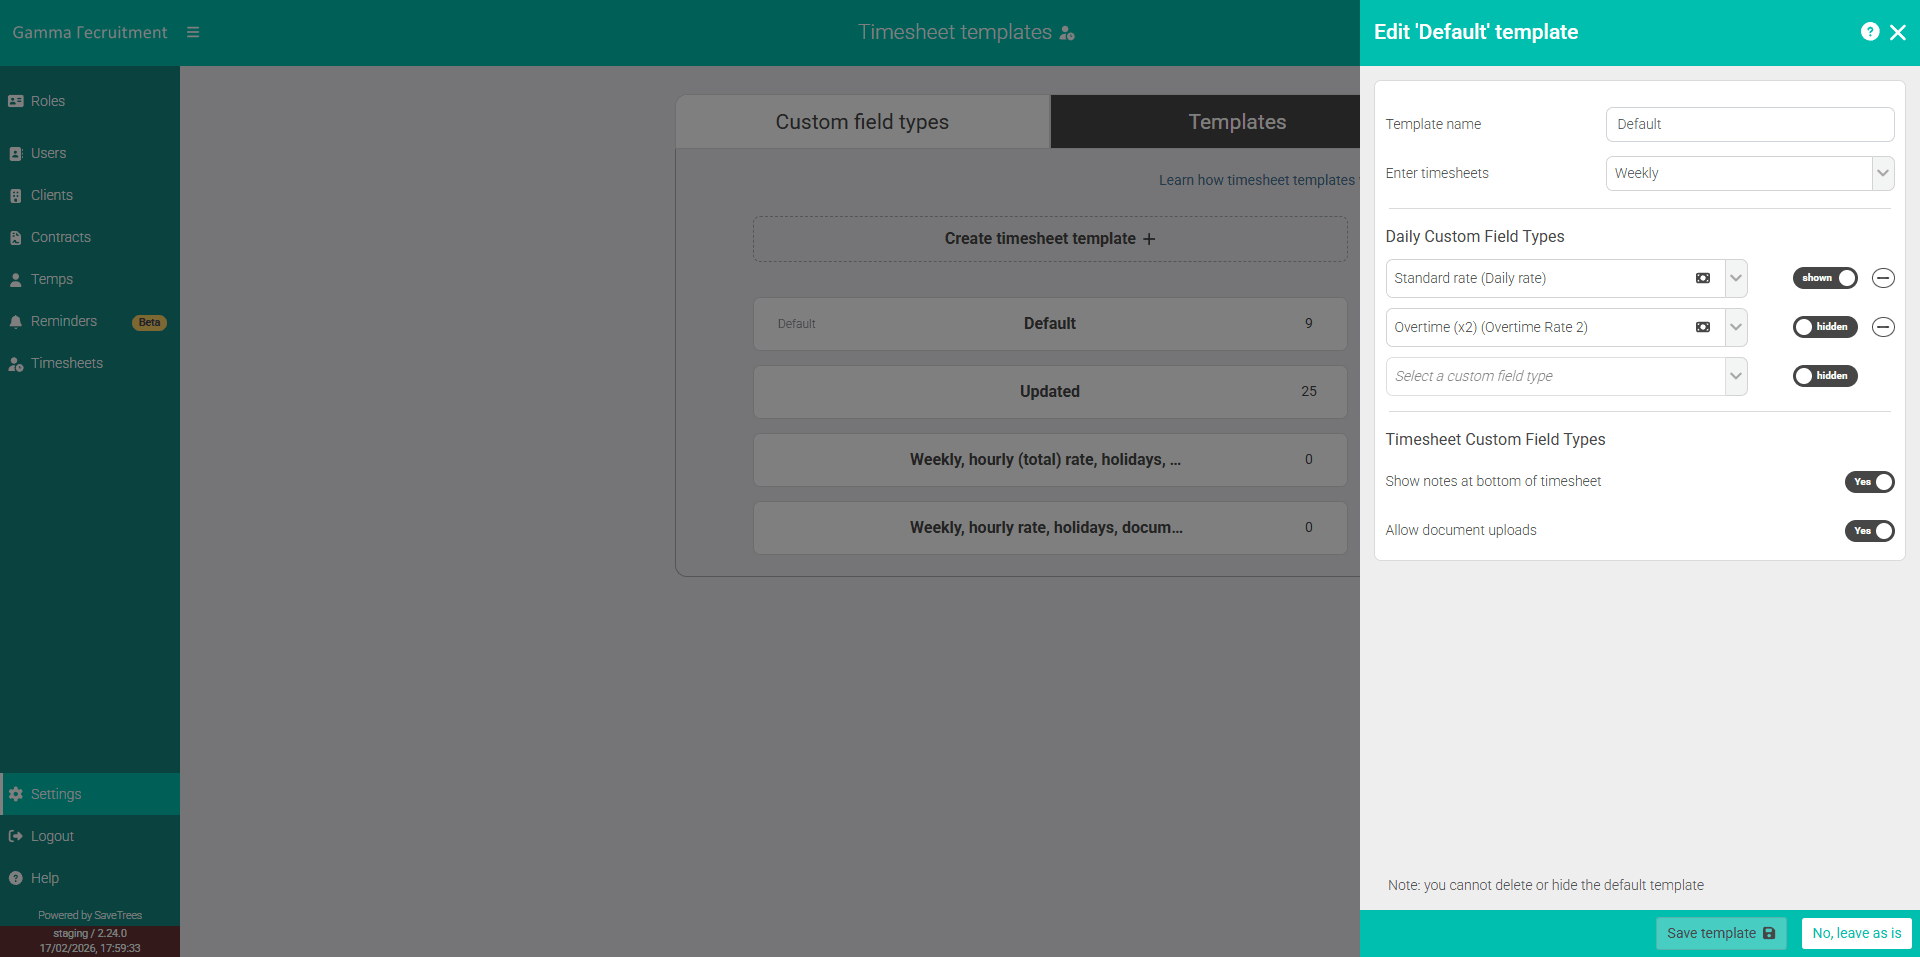Select the Temps person icon
This screenshot has width=1920, height=957.
(x=14, y=279)
